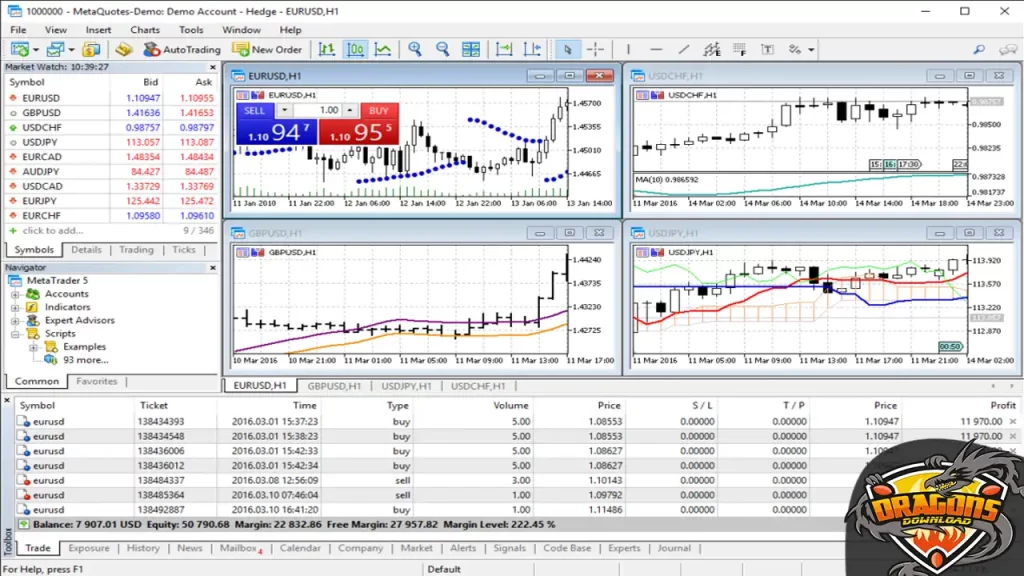Collapse the Scripts tree node
Screen dimensions: 1024x576
click(16, 334)
